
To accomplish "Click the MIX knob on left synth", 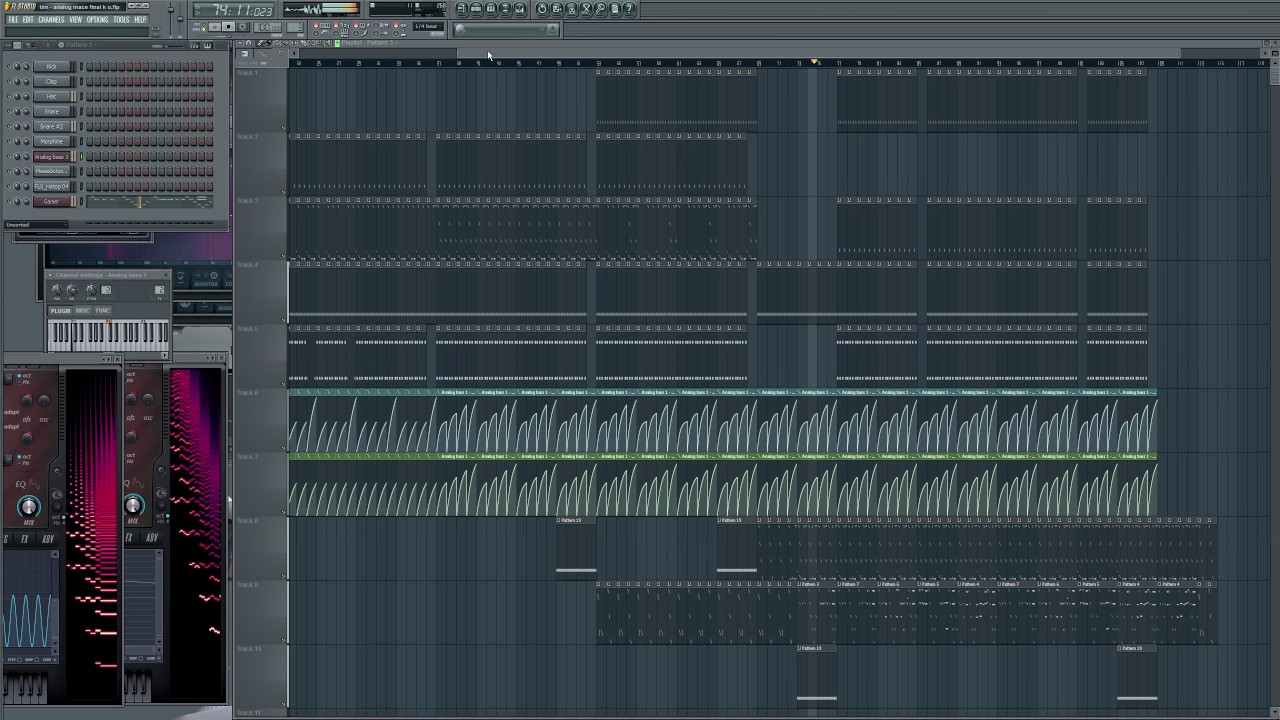I will pos(28,507).
